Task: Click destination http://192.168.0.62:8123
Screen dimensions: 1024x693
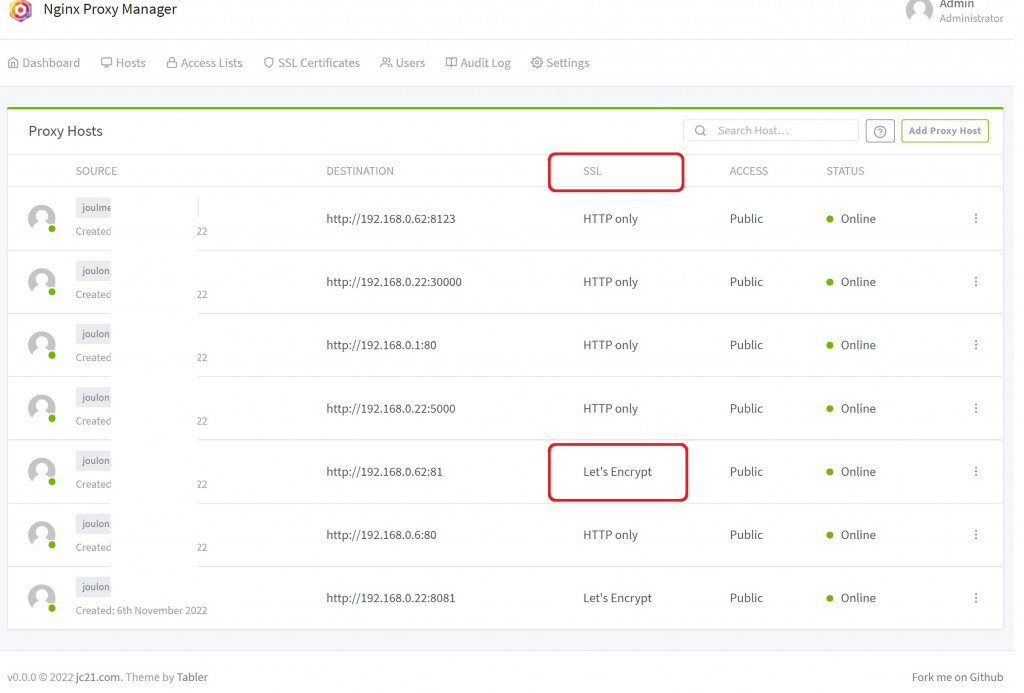Action: 391,219
